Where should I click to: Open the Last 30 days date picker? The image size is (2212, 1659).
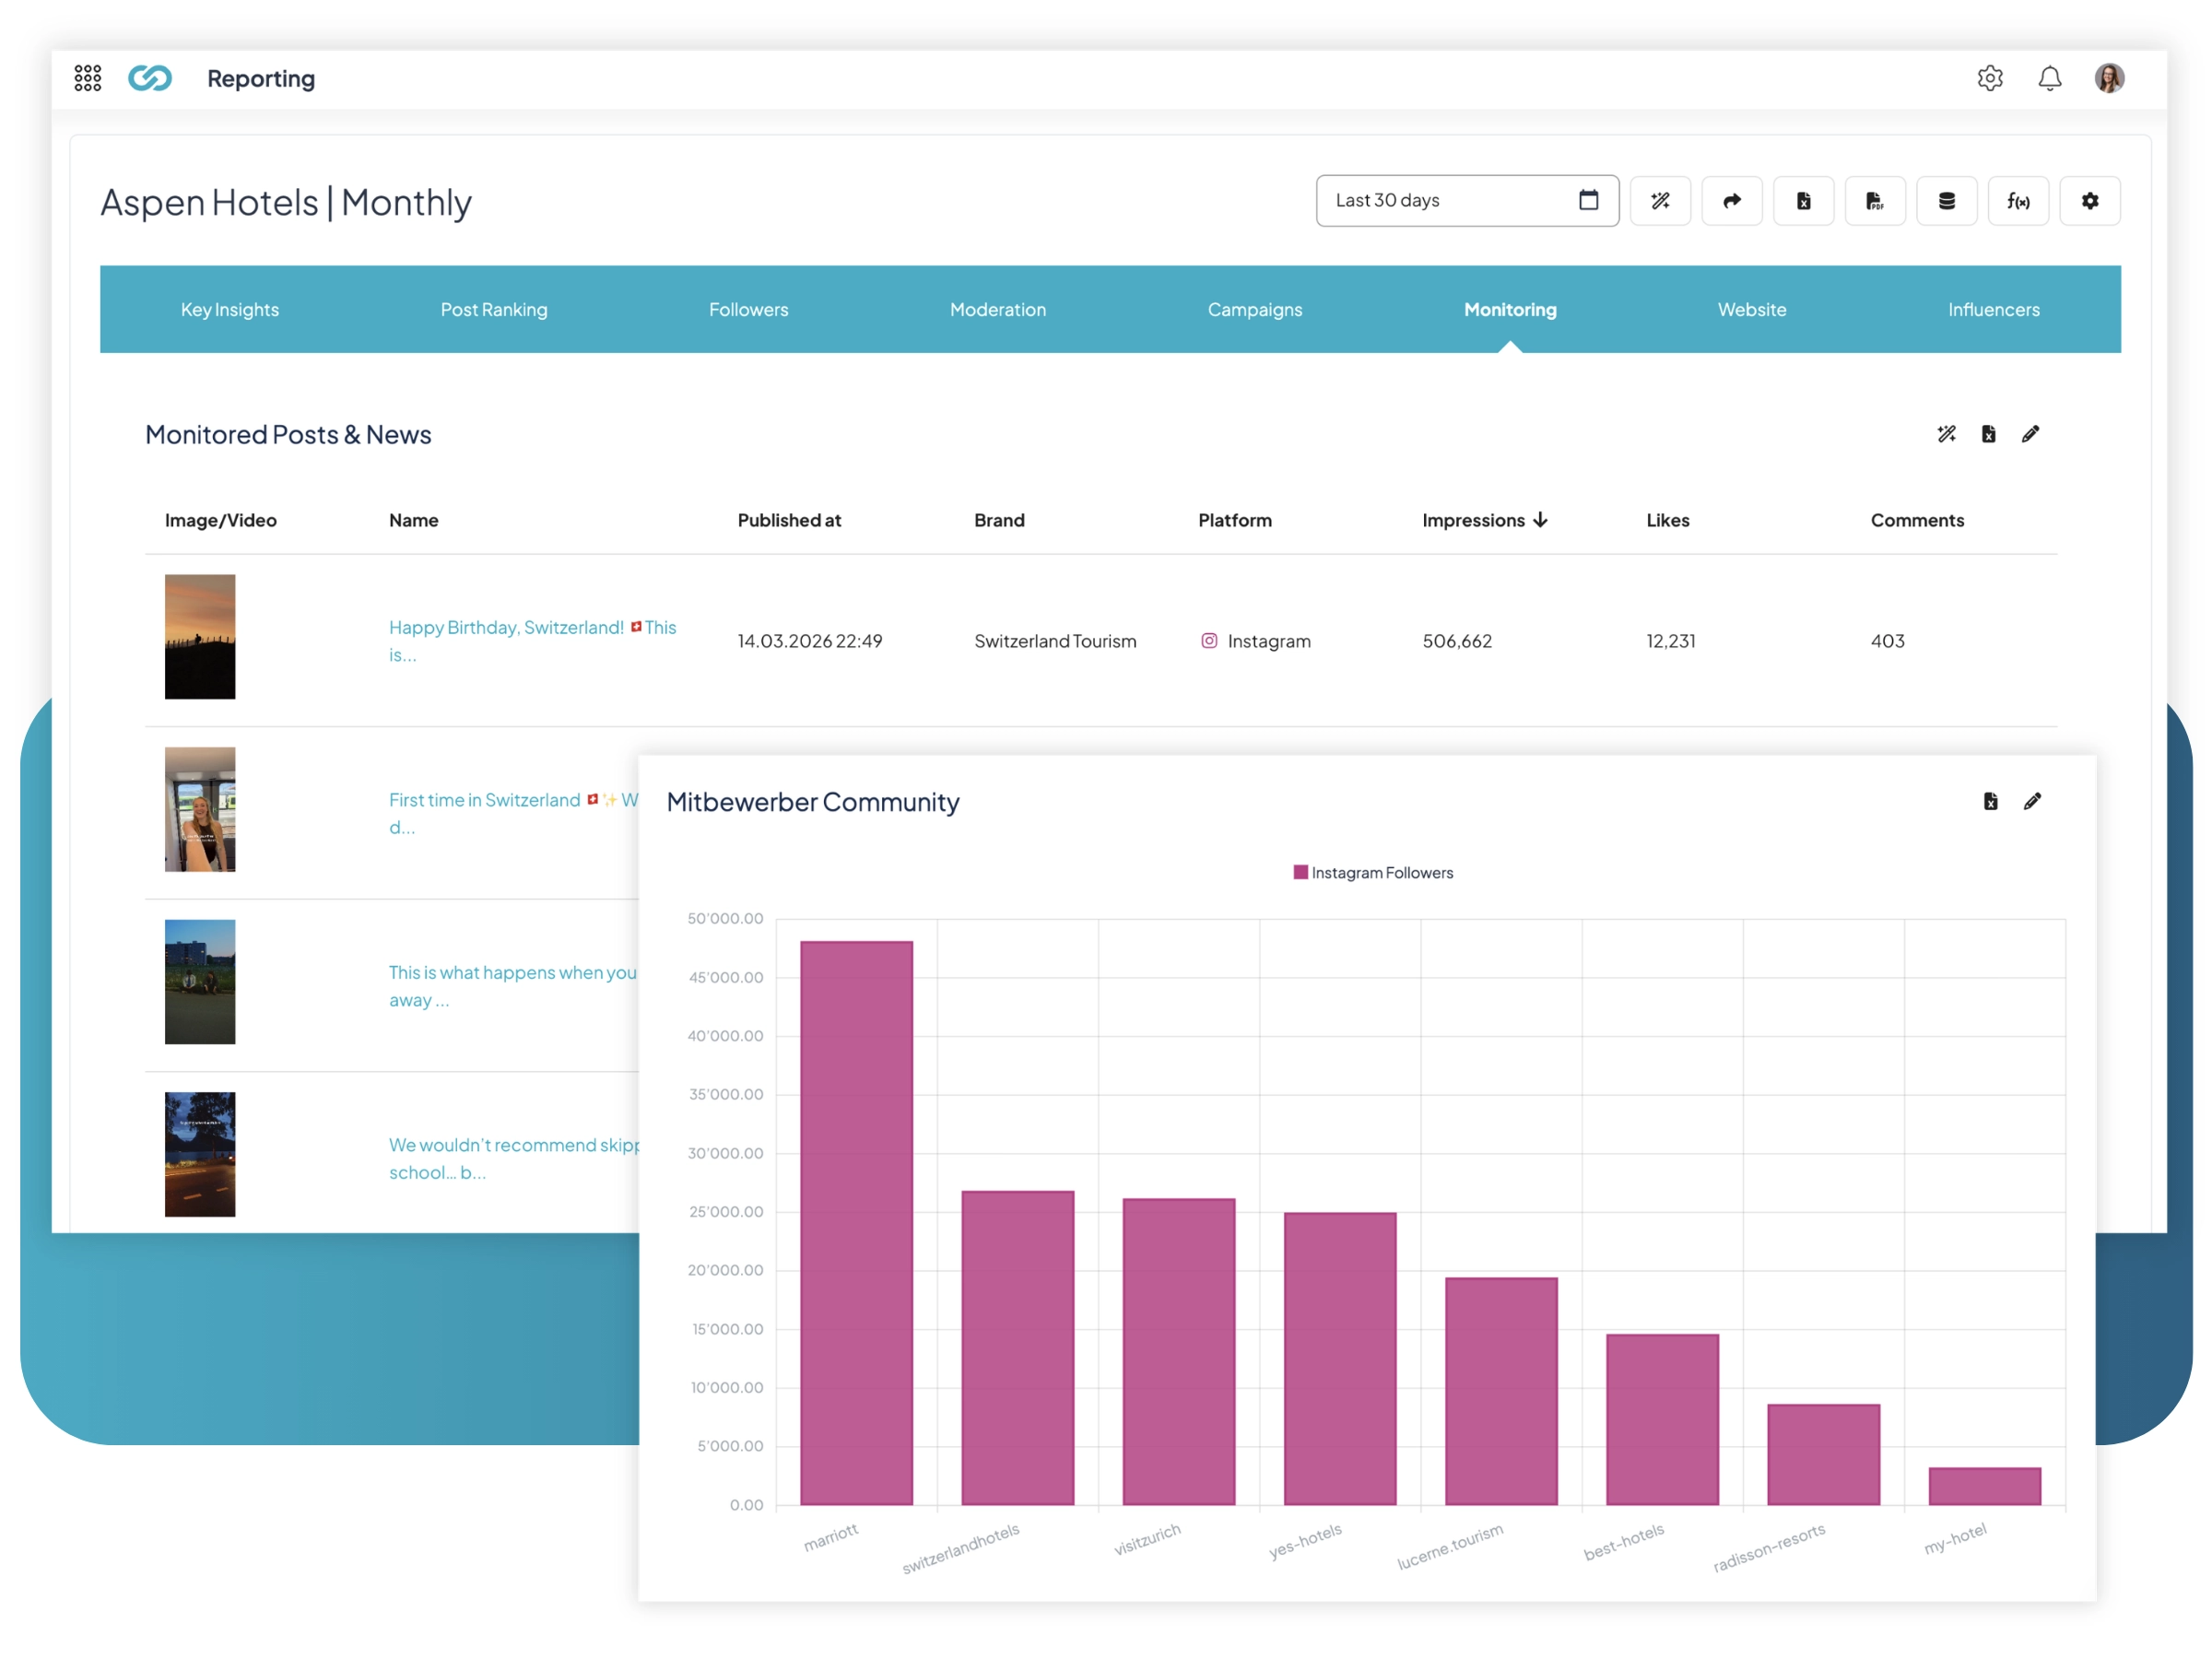coord(1466,201)
